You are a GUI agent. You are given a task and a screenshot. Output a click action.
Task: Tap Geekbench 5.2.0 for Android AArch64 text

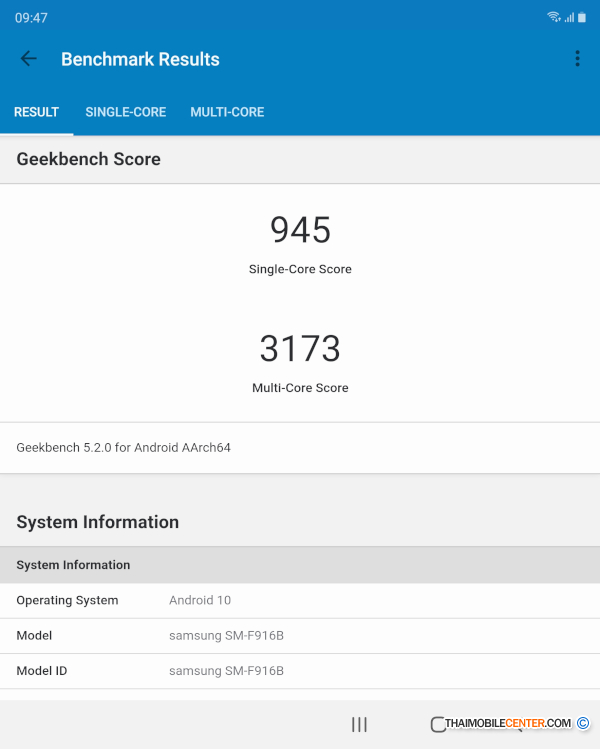(123, 448)
